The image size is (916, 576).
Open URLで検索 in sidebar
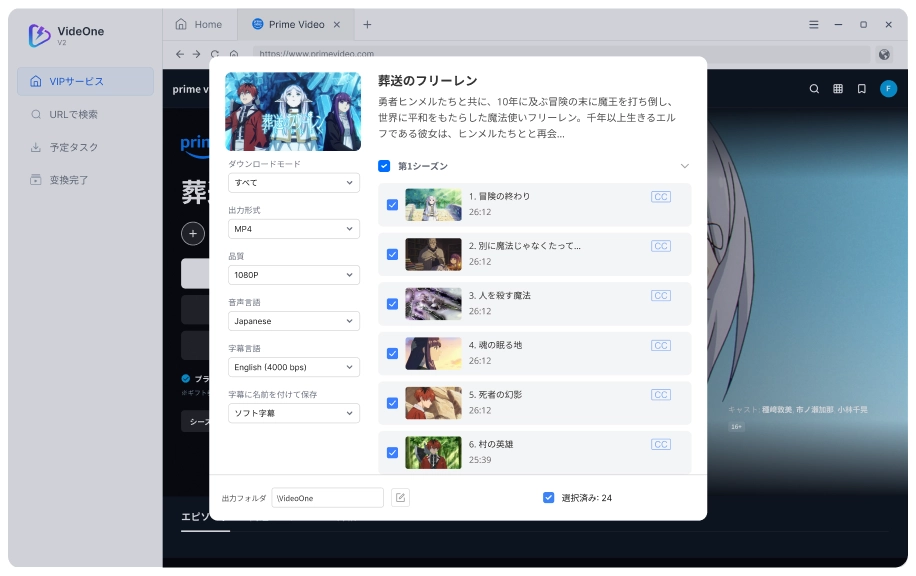(x=85, y=114)
